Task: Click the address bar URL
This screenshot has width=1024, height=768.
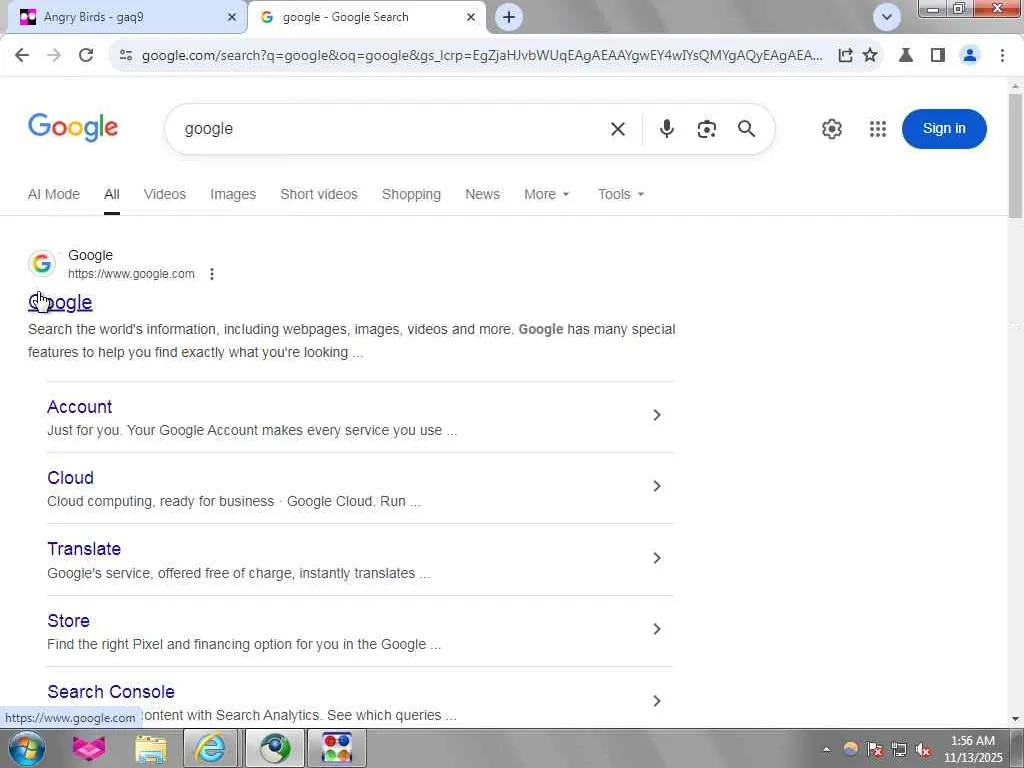Action: click(482, 56)
